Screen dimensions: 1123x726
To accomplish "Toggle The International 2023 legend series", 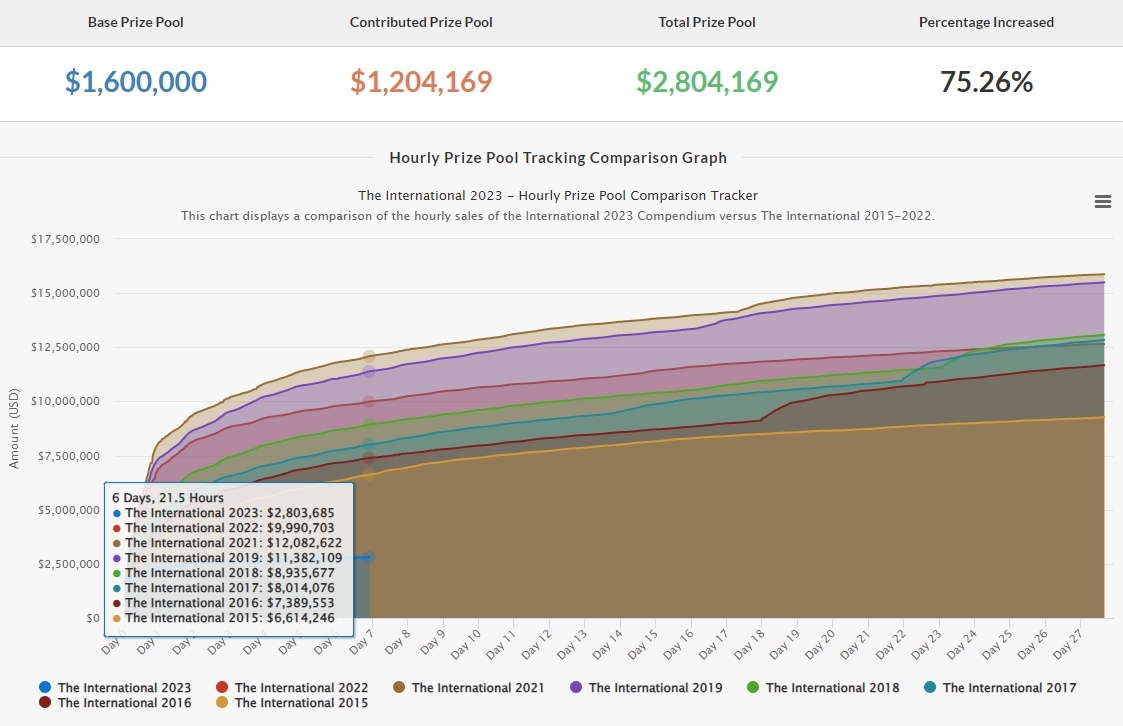I will tap(115, 687).
